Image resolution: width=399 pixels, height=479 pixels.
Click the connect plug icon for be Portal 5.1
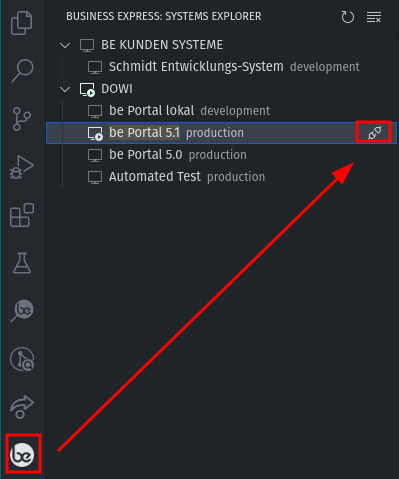pos(374,133)
